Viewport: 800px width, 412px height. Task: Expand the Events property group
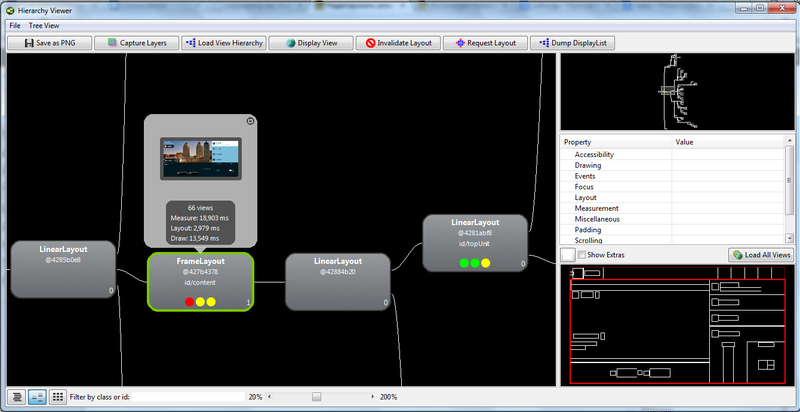click(x=585, y=176)
